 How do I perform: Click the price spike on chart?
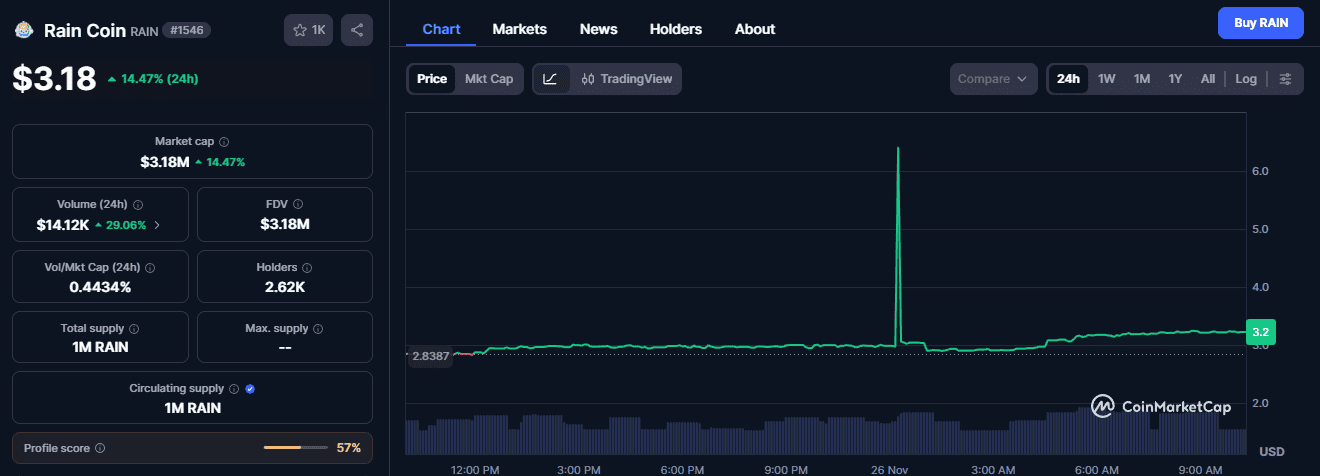tap(898, 150)
